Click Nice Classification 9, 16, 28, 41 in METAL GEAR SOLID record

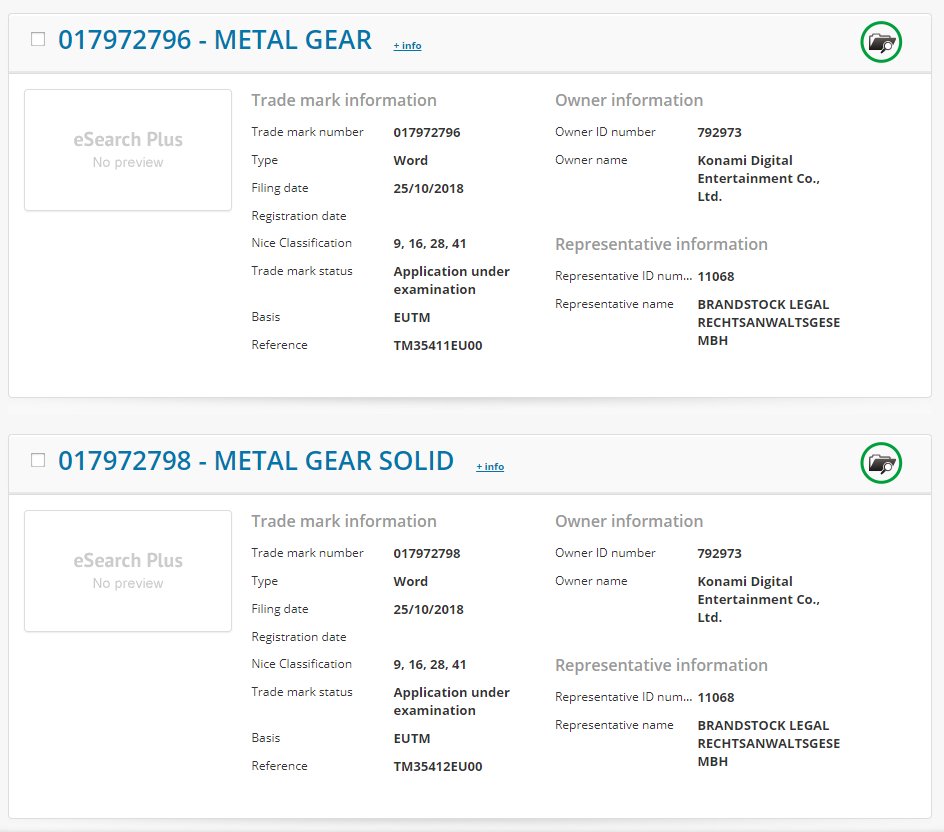pyautogui.click(x=430, y=665)
